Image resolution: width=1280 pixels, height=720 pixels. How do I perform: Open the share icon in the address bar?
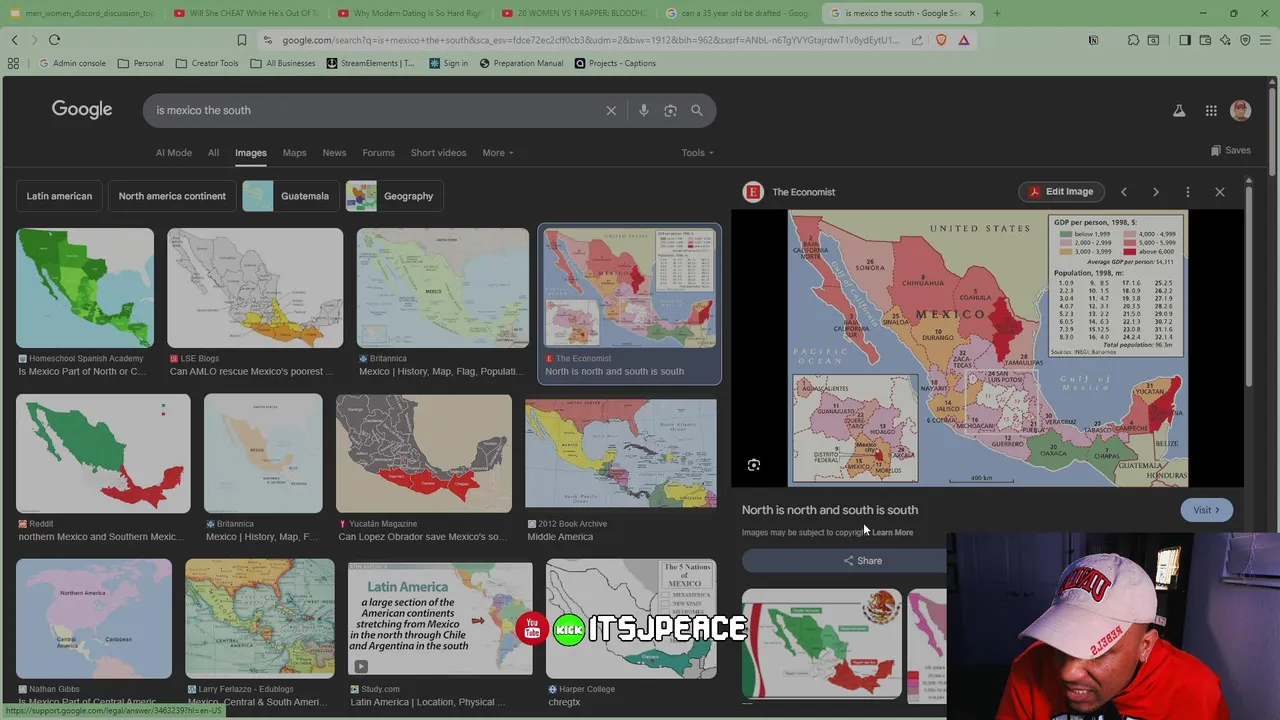point(918,40)
